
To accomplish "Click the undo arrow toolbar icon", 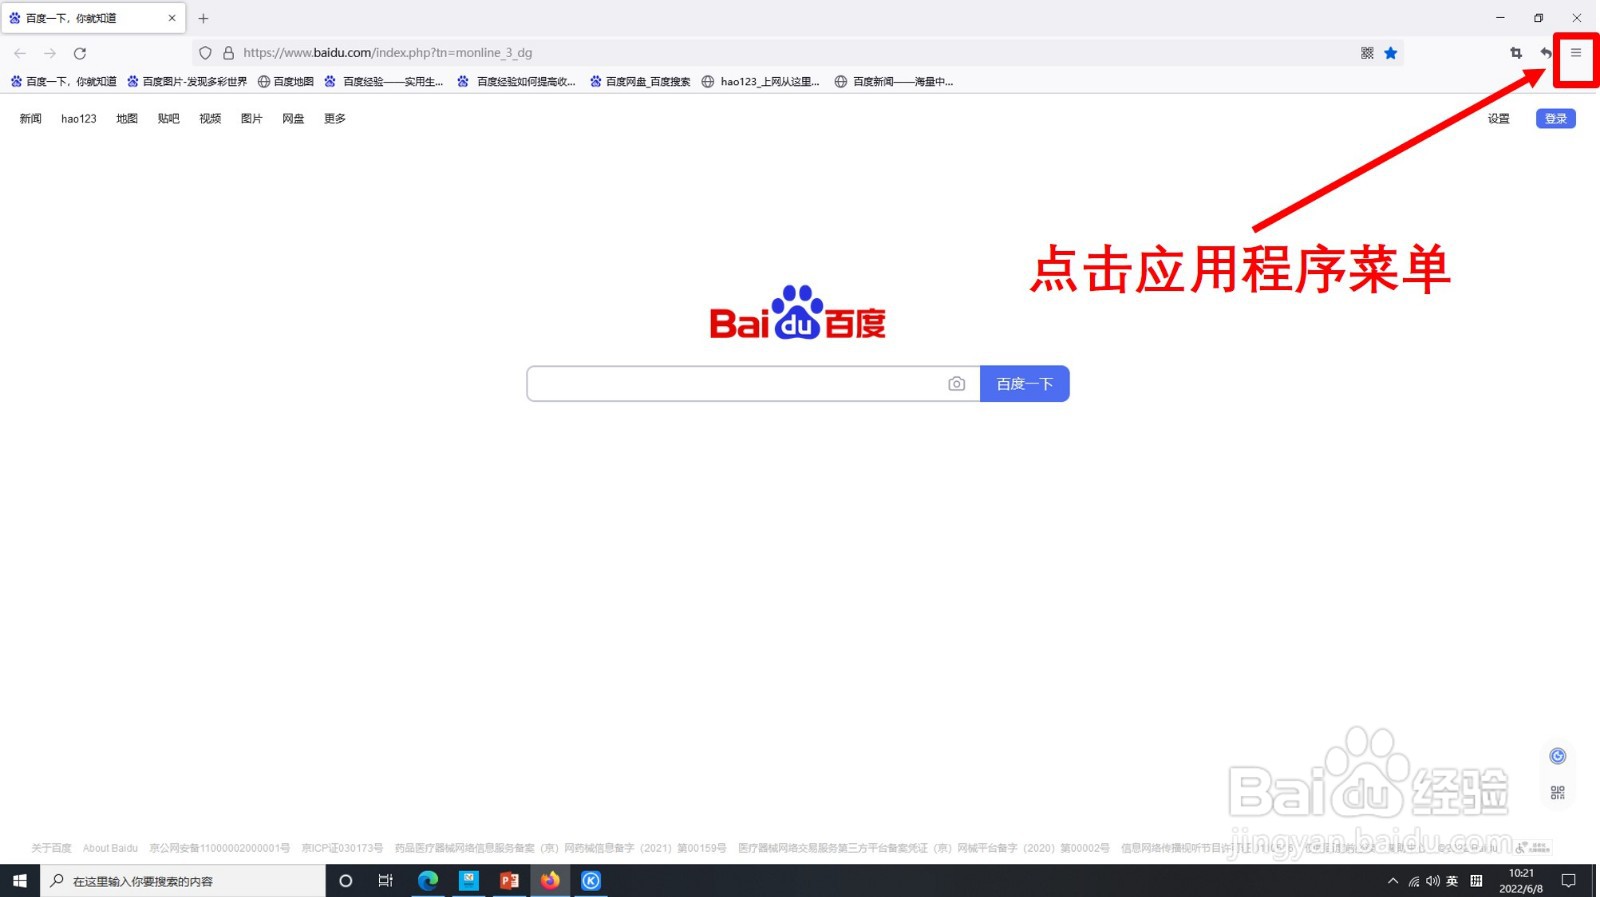I will pos(1546,53).
